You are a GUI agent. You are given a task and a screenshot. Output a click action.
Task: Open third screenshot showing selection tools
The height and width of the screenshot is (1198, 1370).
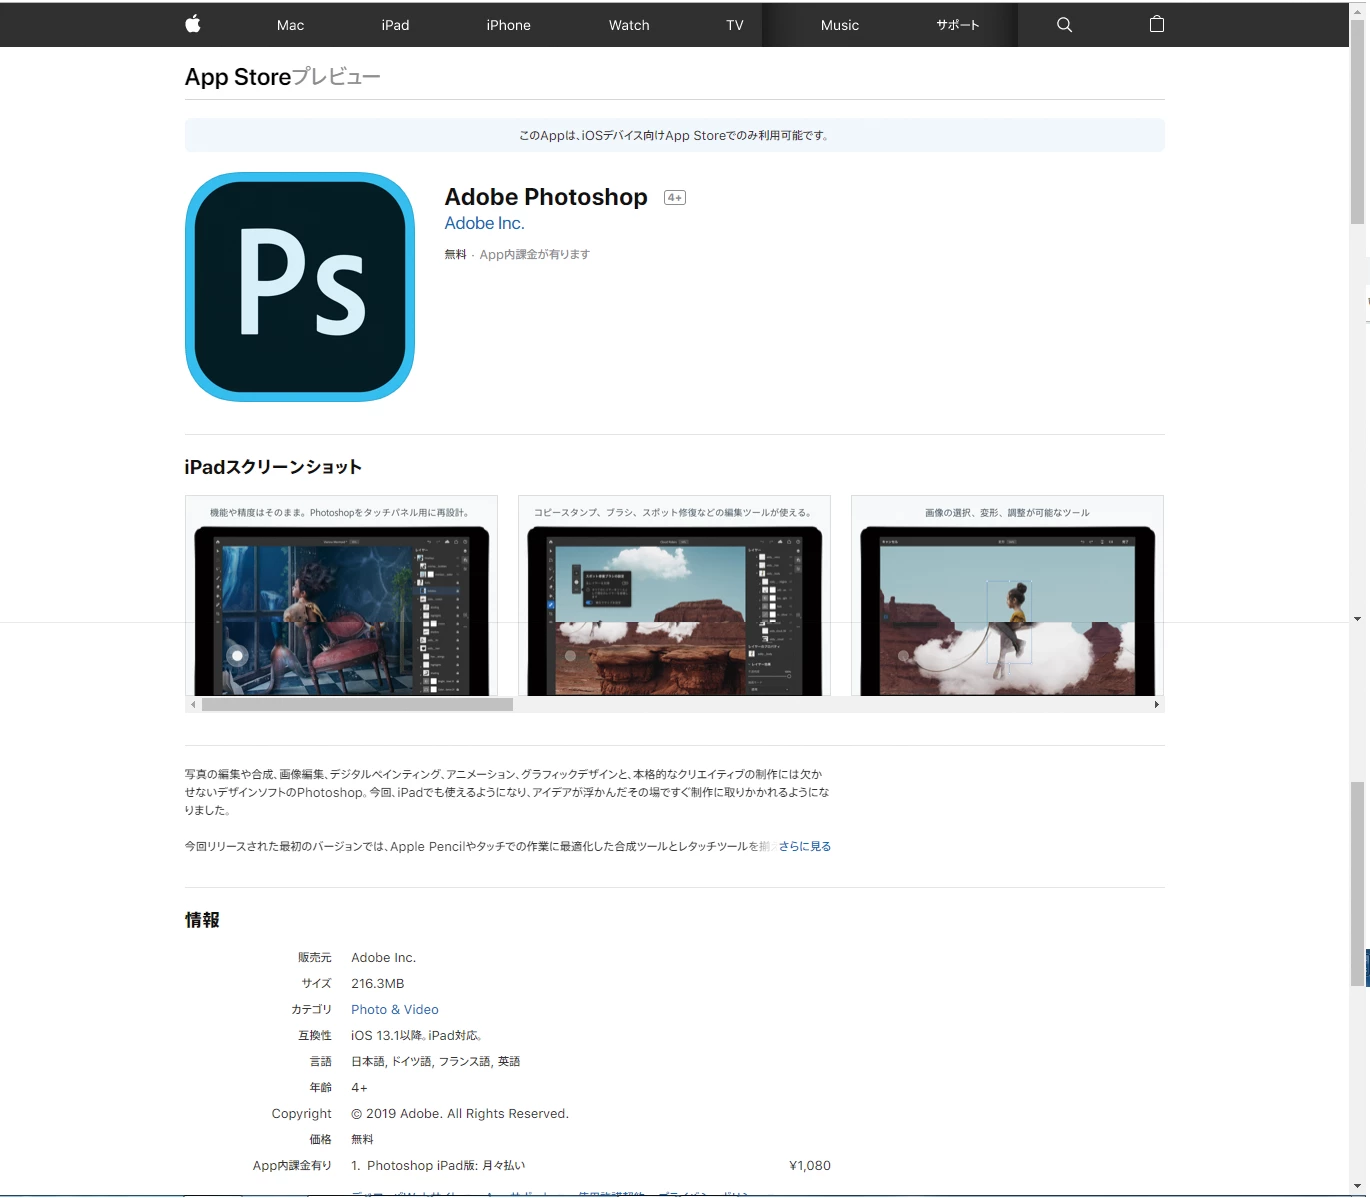pyautogui.click(x=1007, y=595)
